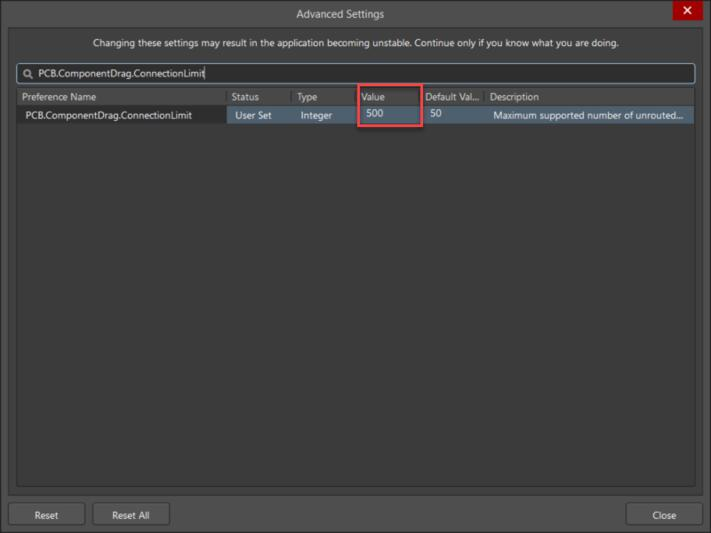This screenshot has width=711, height=533.
Task: Click the Default Val... column header
Action: [453, 97]
